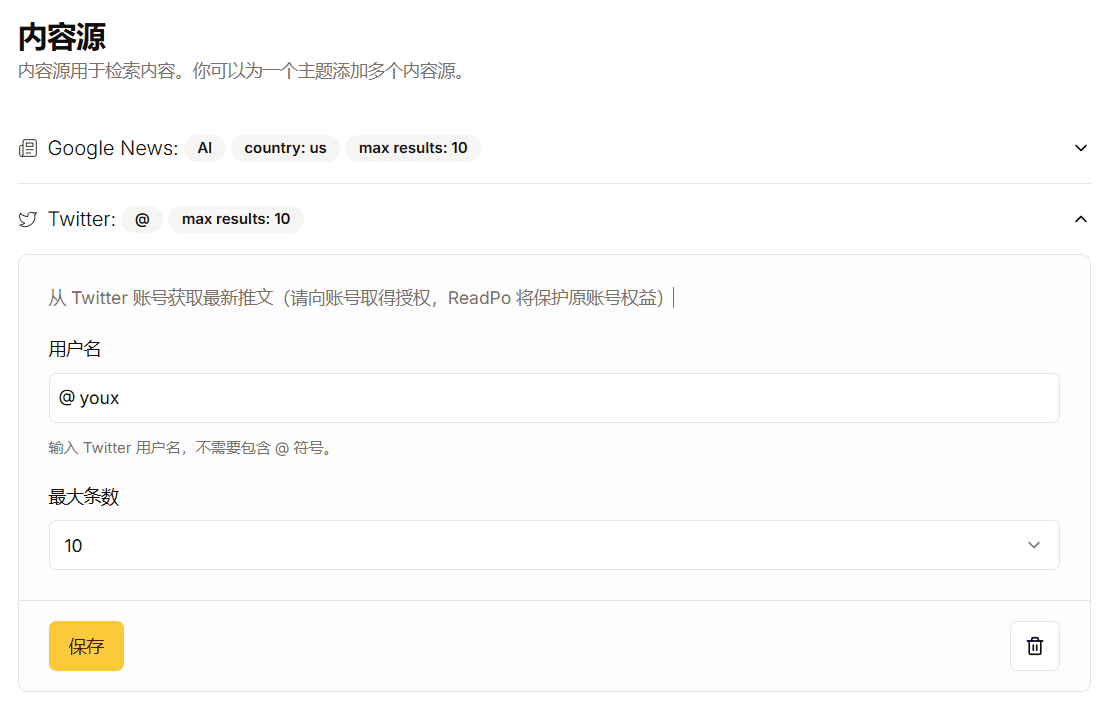The width and height of the screenshot is (1109, 704).
Task: Click the Google News newspaper icon
Action: (28, 148)
